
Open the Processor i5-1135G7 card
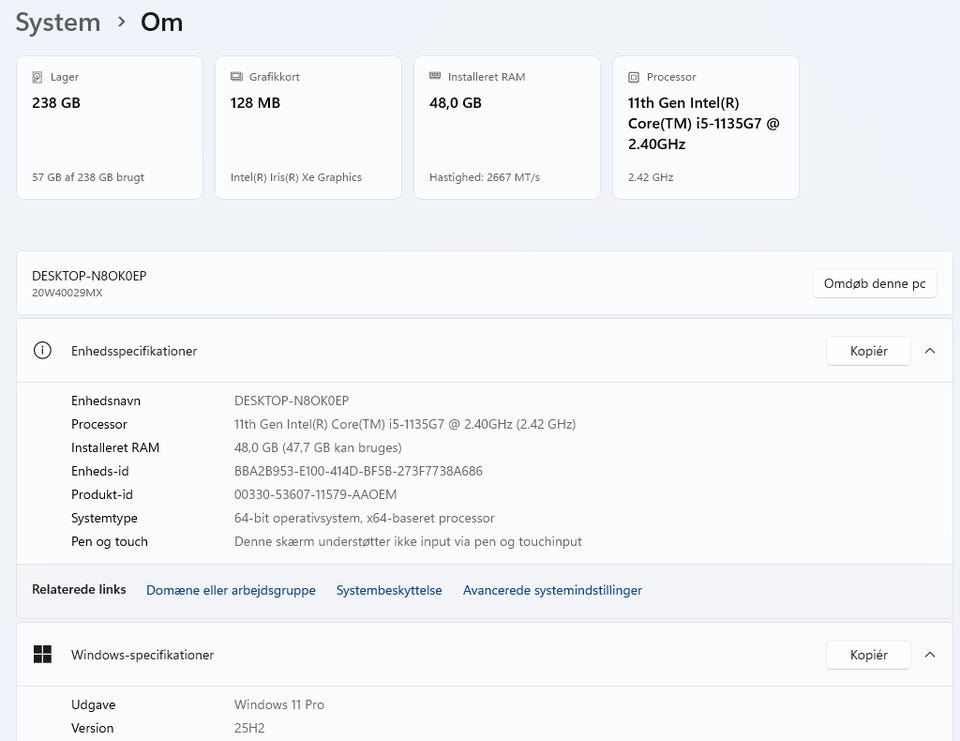pos(706,127)
